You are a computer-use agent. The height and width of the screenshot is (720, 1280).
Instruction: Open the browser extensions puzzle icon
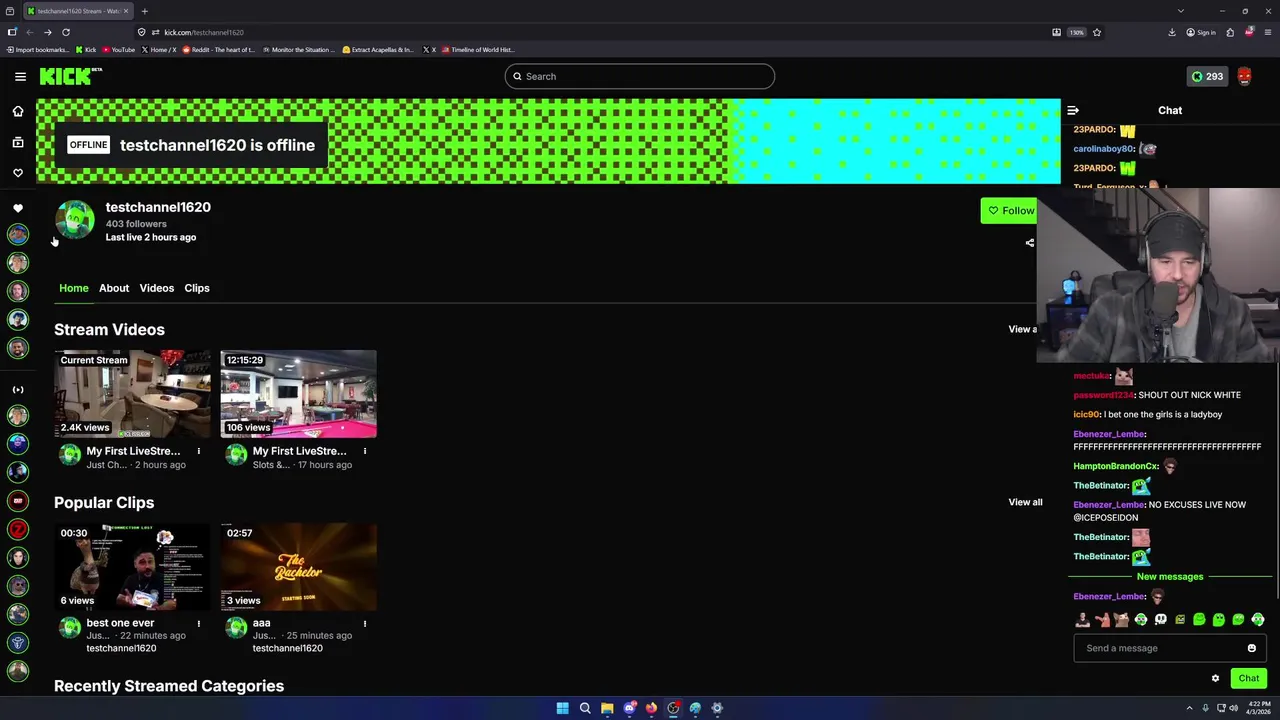[1230, 32]
